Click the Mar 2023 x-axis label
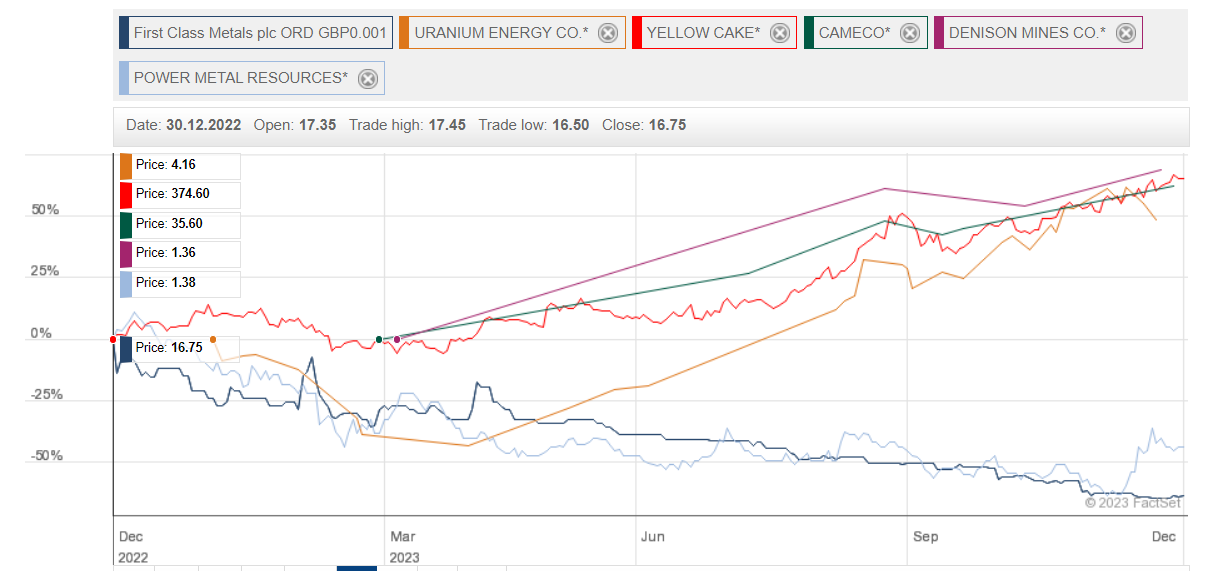This screenshot has width=1216, height=571. (405, 547)
